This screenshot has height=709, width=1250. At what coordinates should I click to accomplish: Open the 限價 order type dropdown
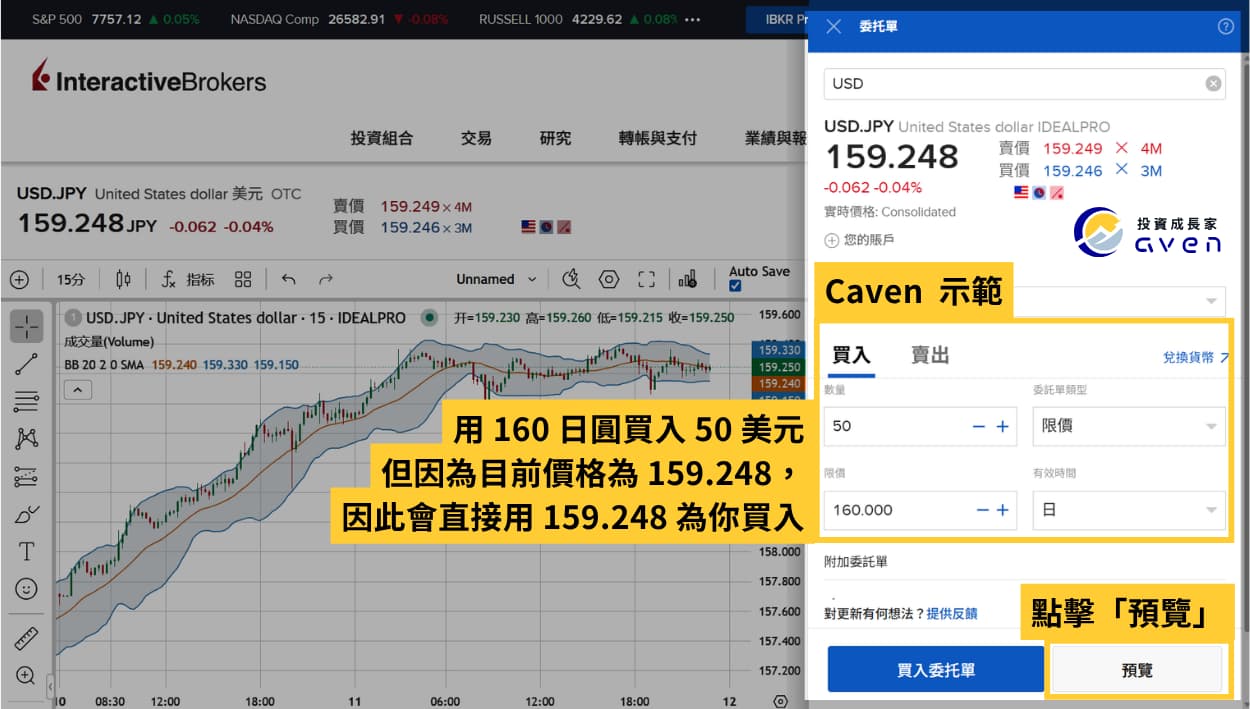click(x=1128, y=426)
